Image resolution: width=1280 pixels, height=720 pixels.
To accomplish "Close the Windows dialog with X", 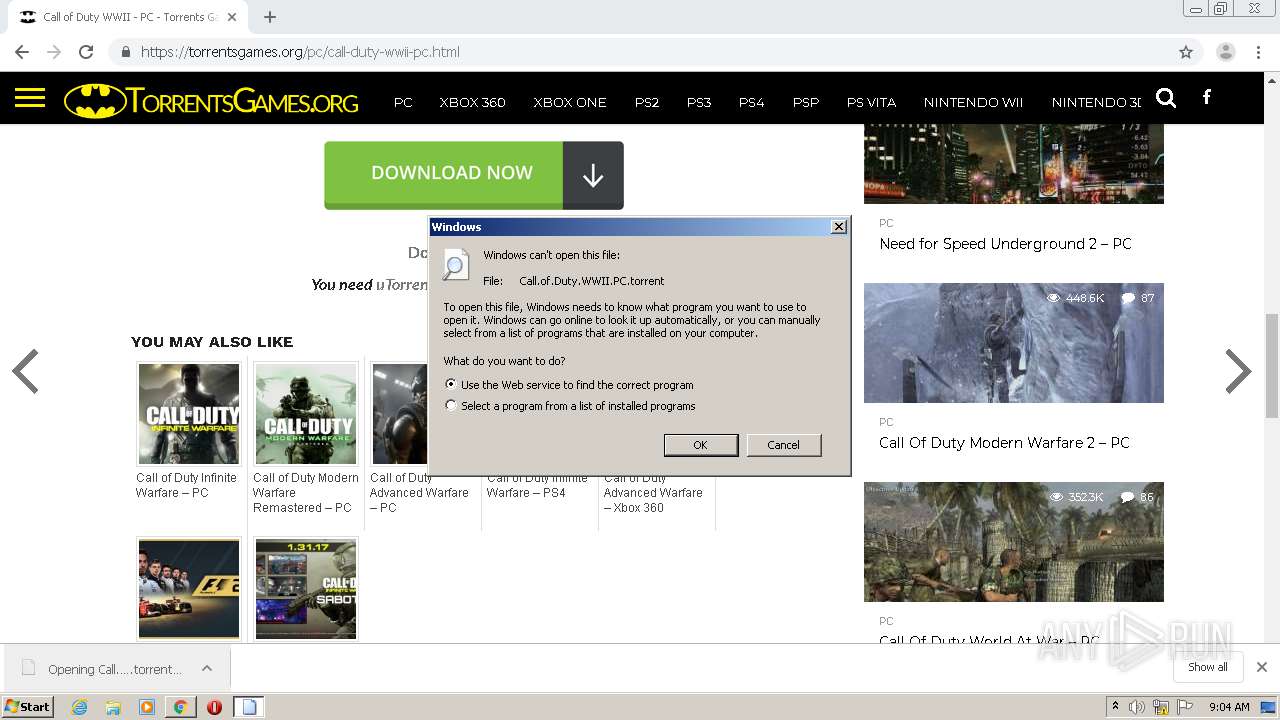I will click(x=839, y=227).
